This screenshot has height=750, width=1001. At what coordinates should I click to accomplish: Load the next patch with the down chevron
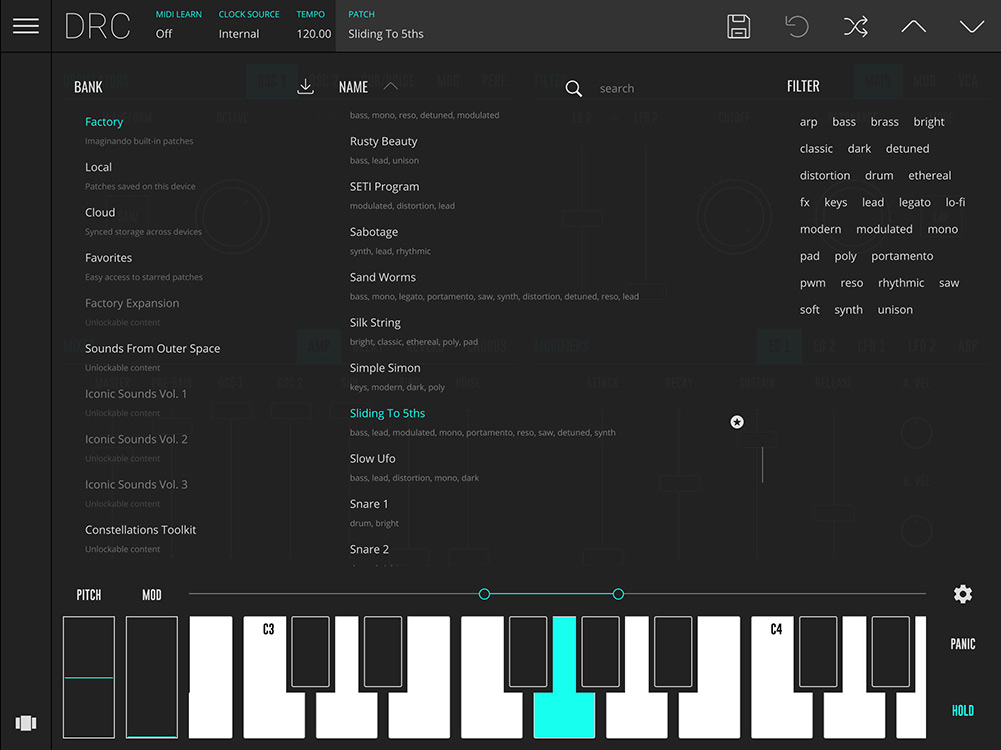pyautogui.click(x=970, y=26)
